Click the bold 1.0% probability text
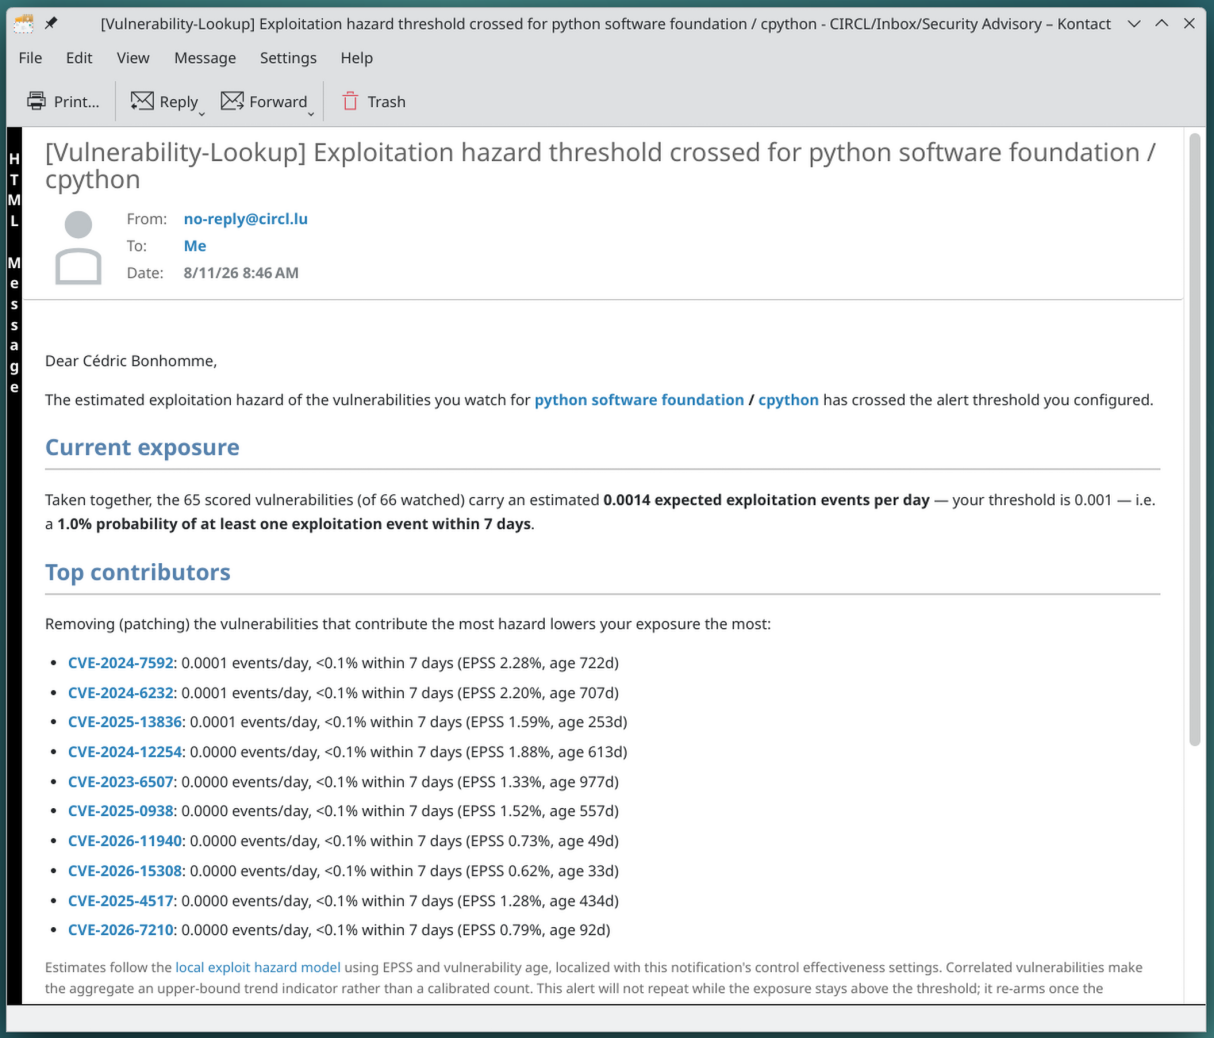 pyautogui.click(x=294, y=524)
